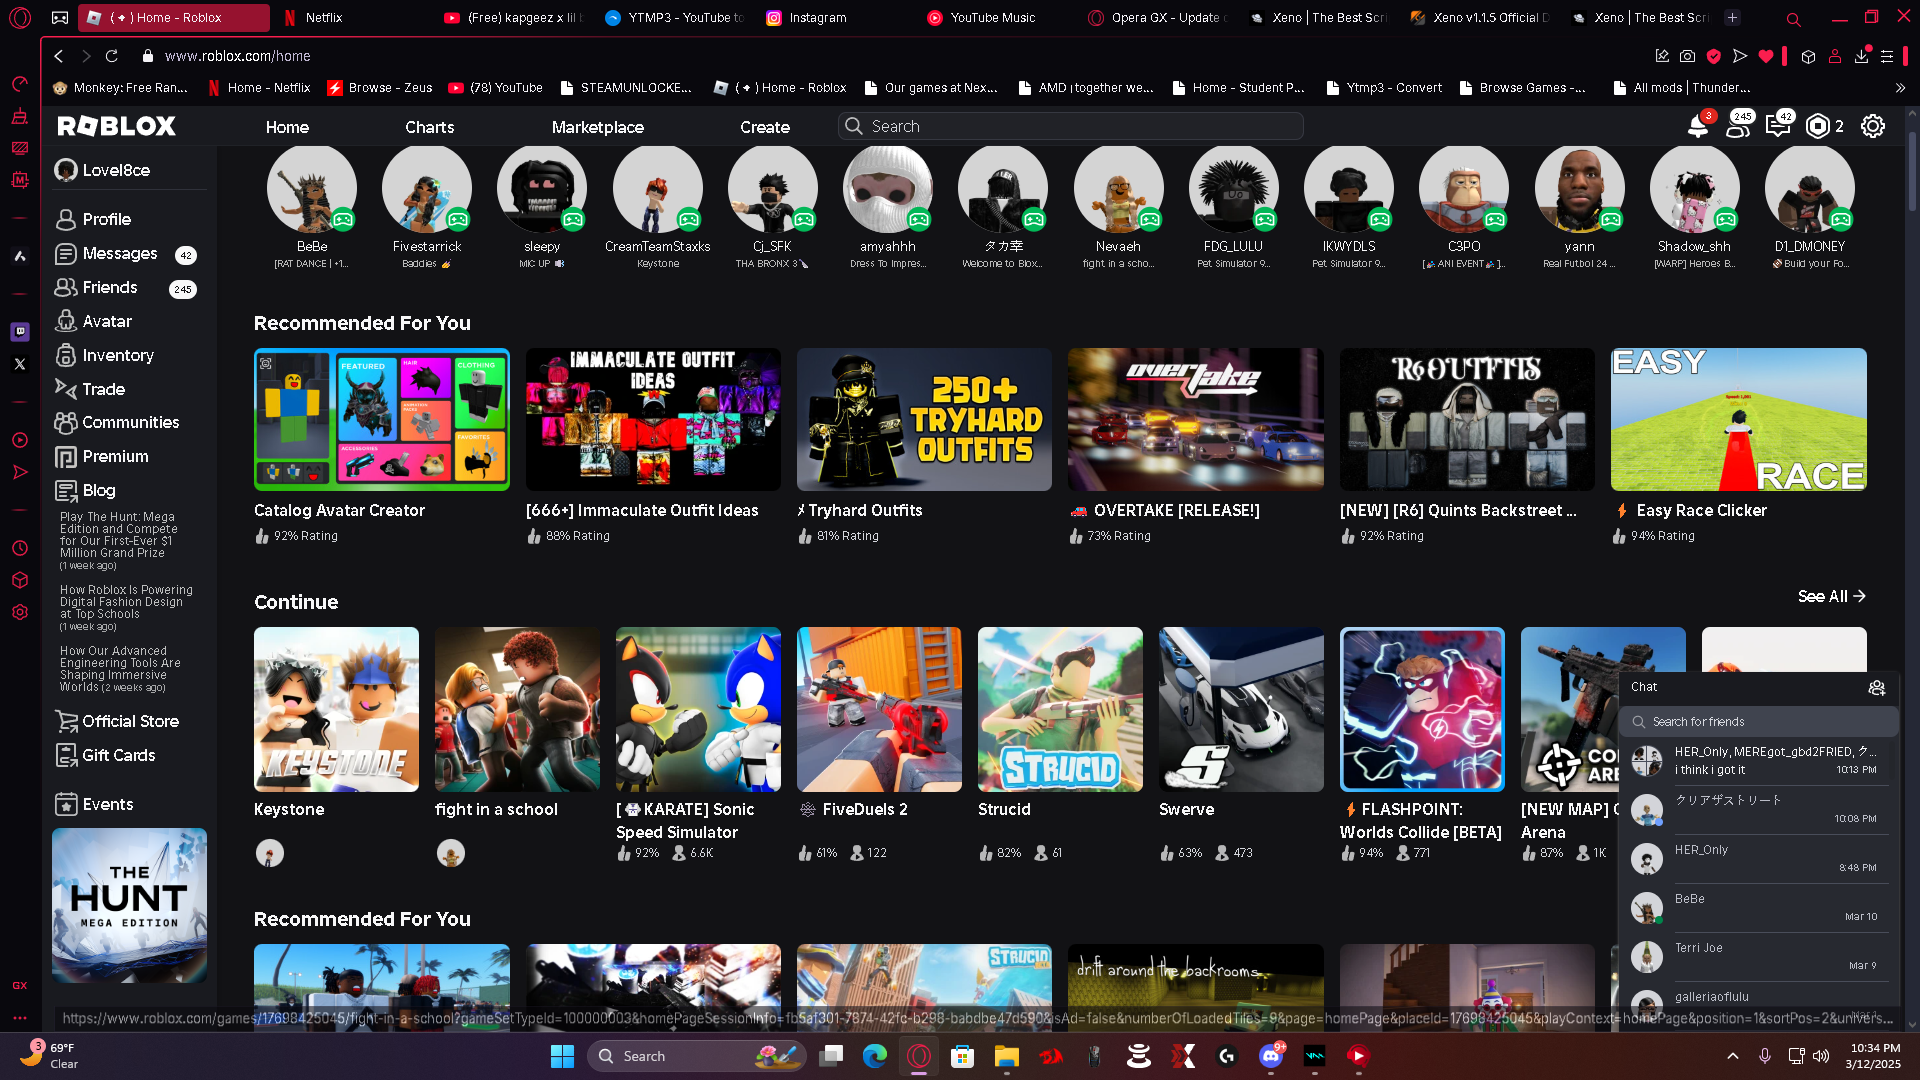Take a snapshot with the camera icon
The width and height of the screenshot is (1920, 1080).
coord(1687,56)
